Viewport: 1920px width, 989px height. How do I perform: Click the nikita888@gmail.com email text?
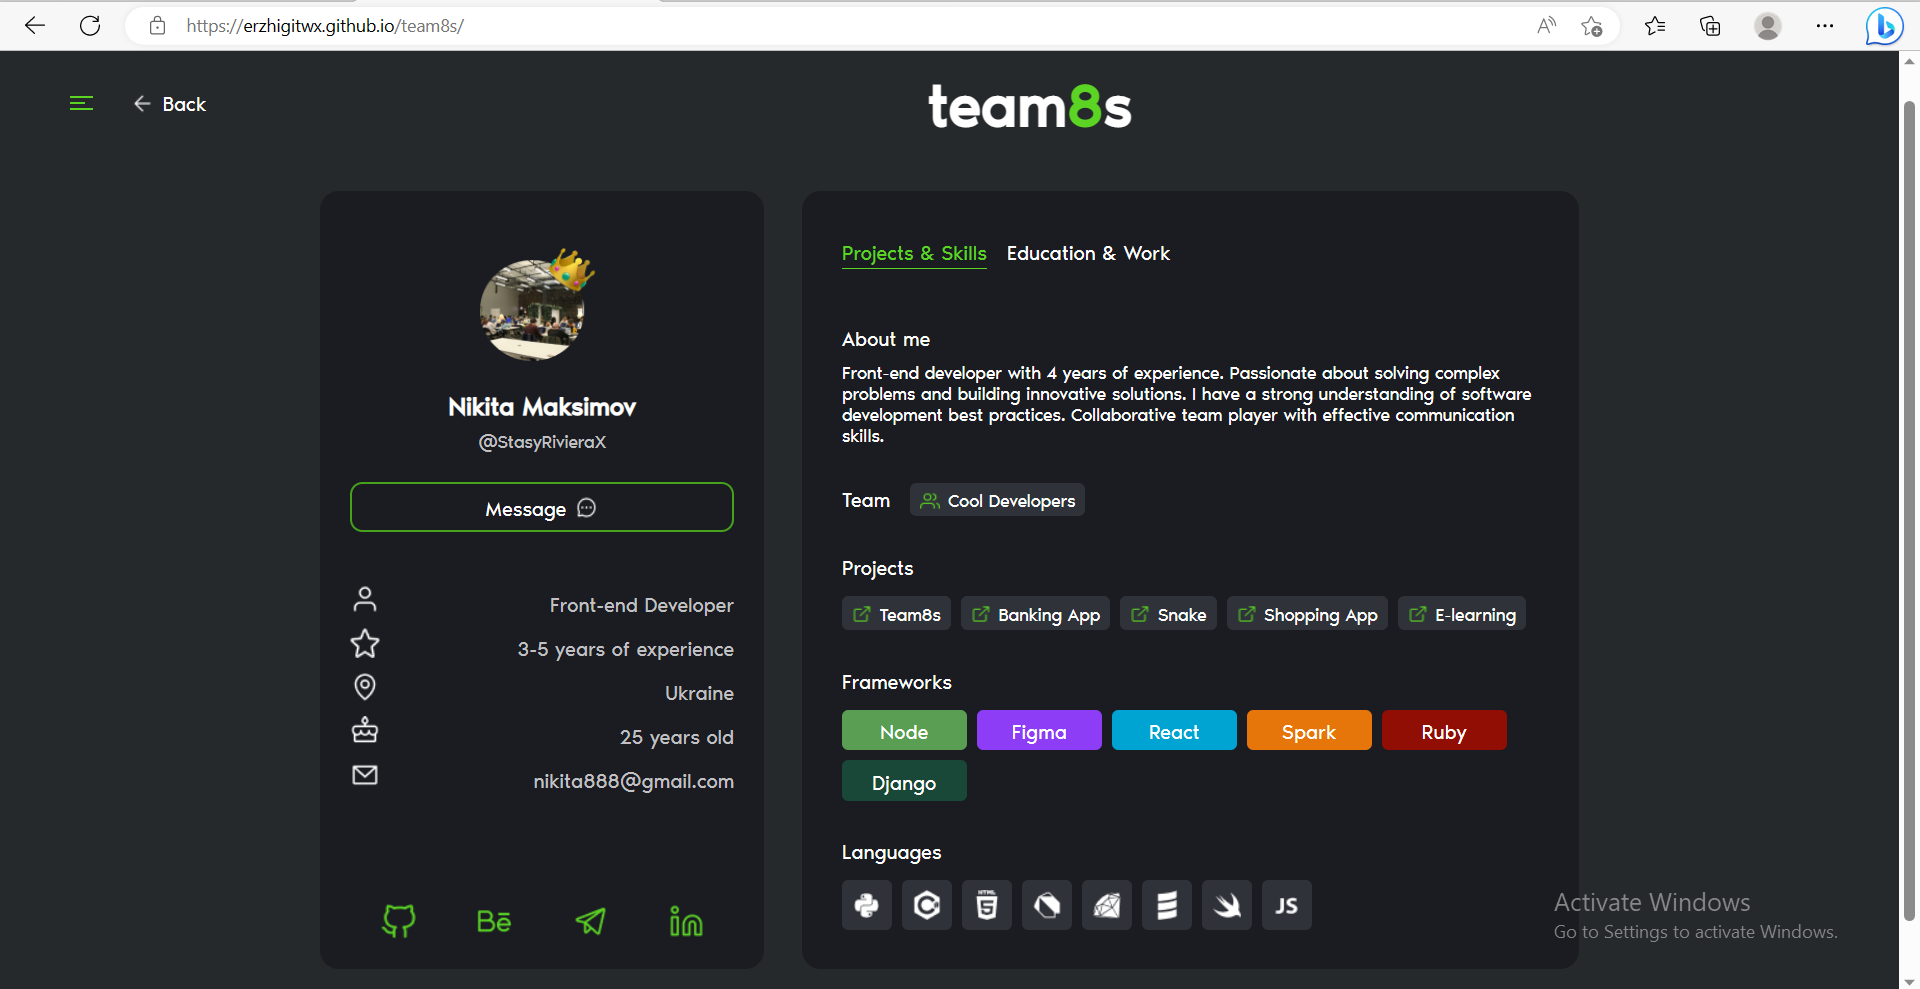(x=633, y=781)
